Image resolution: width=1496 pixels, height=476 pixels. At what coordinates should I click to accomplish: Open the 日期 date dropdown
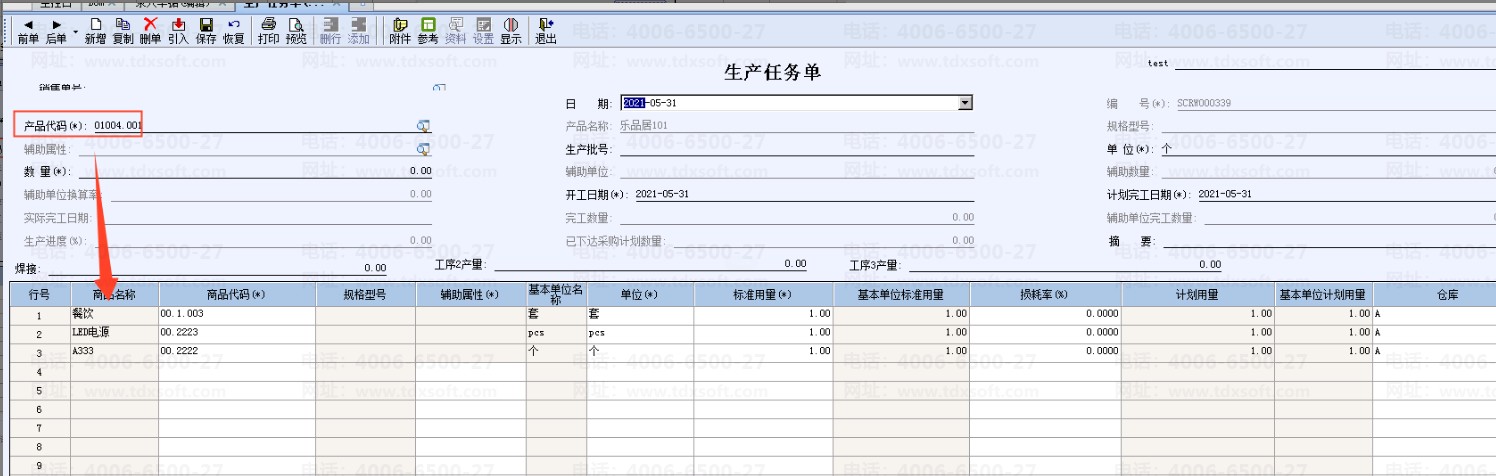[965, 102]
